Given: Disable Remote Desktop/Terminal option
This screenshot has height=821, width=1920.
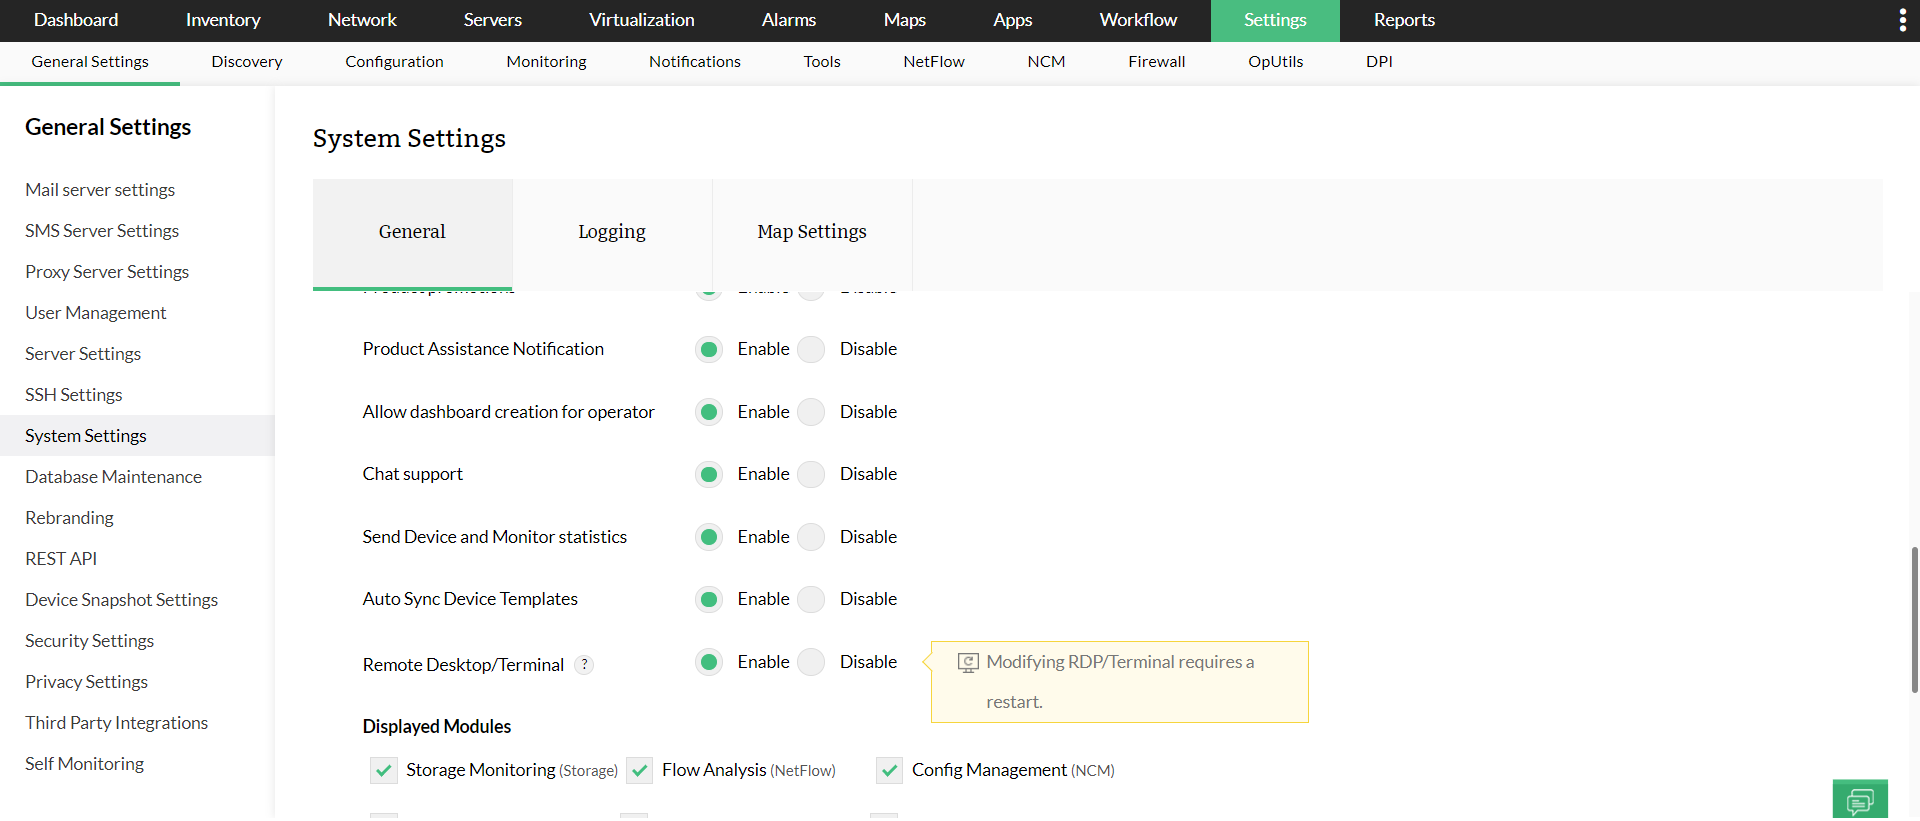Looking at the screenshot, I should click(811, 662).
